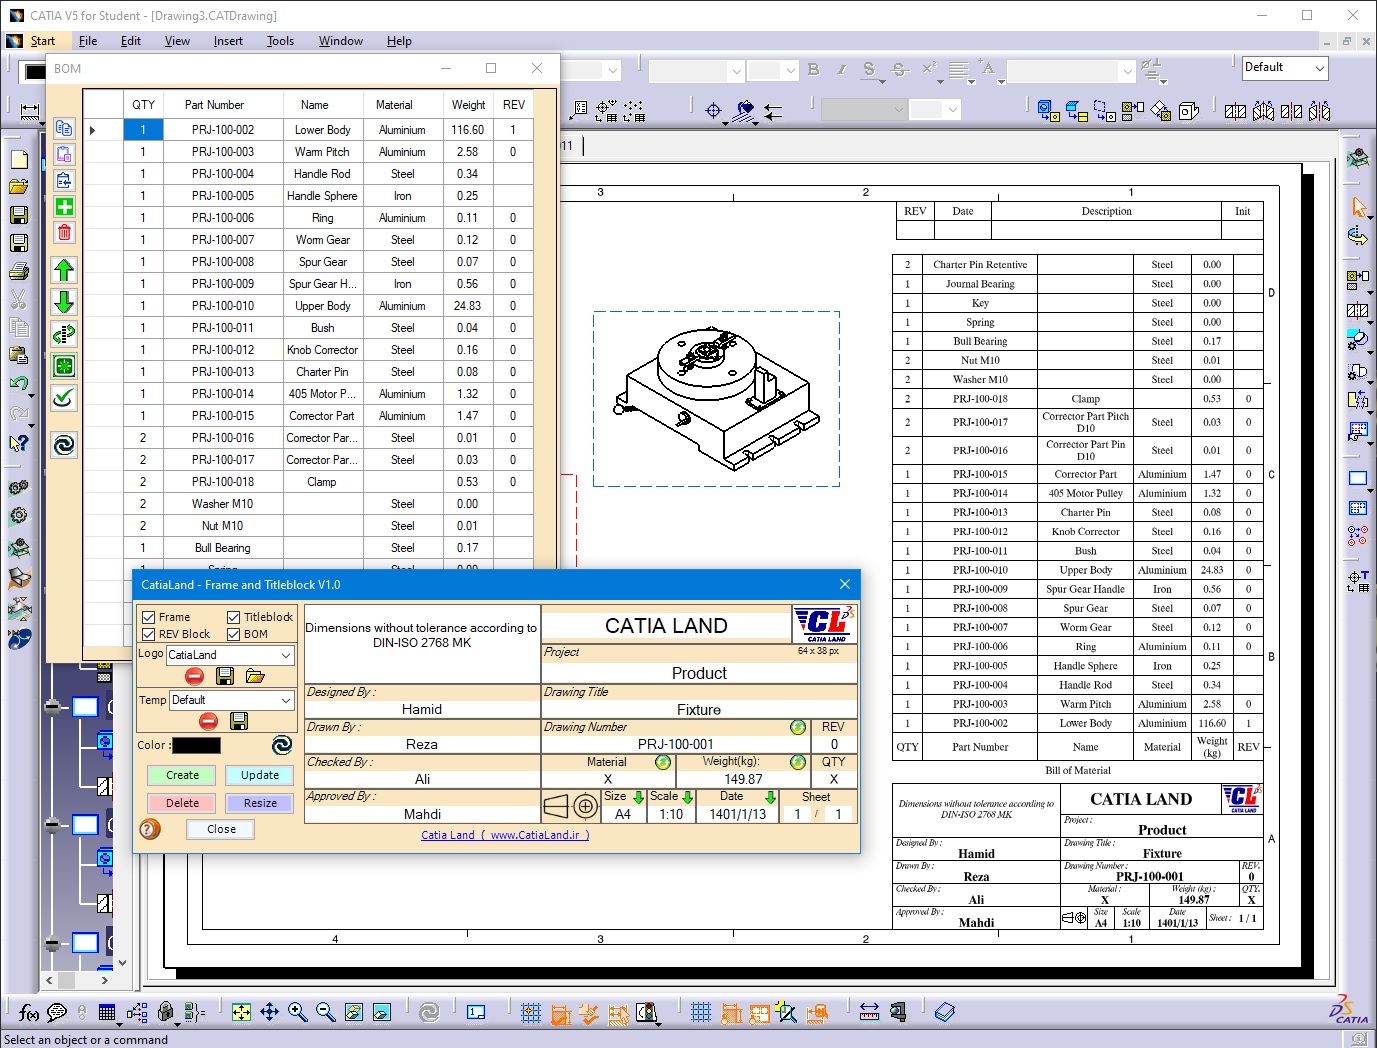1377x1048 pixels.
Task: Toggle the Titleblock checkbox
Action: (x=234, y=617)
